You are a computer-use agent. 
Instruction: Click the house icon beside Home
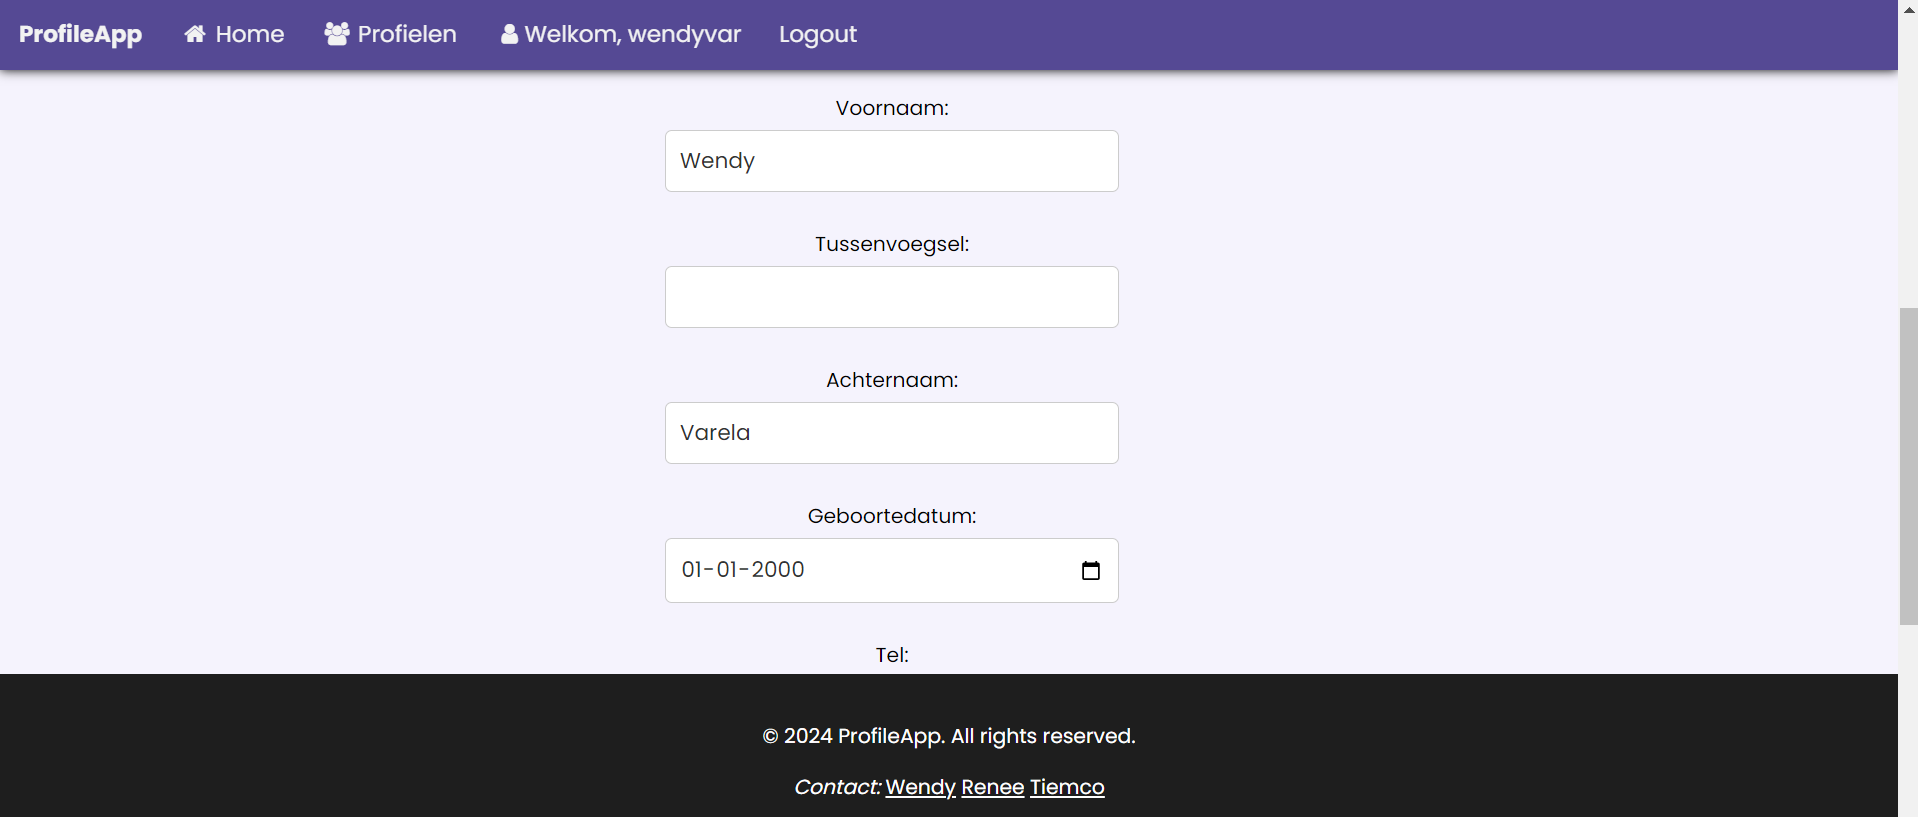coord(195,34)
